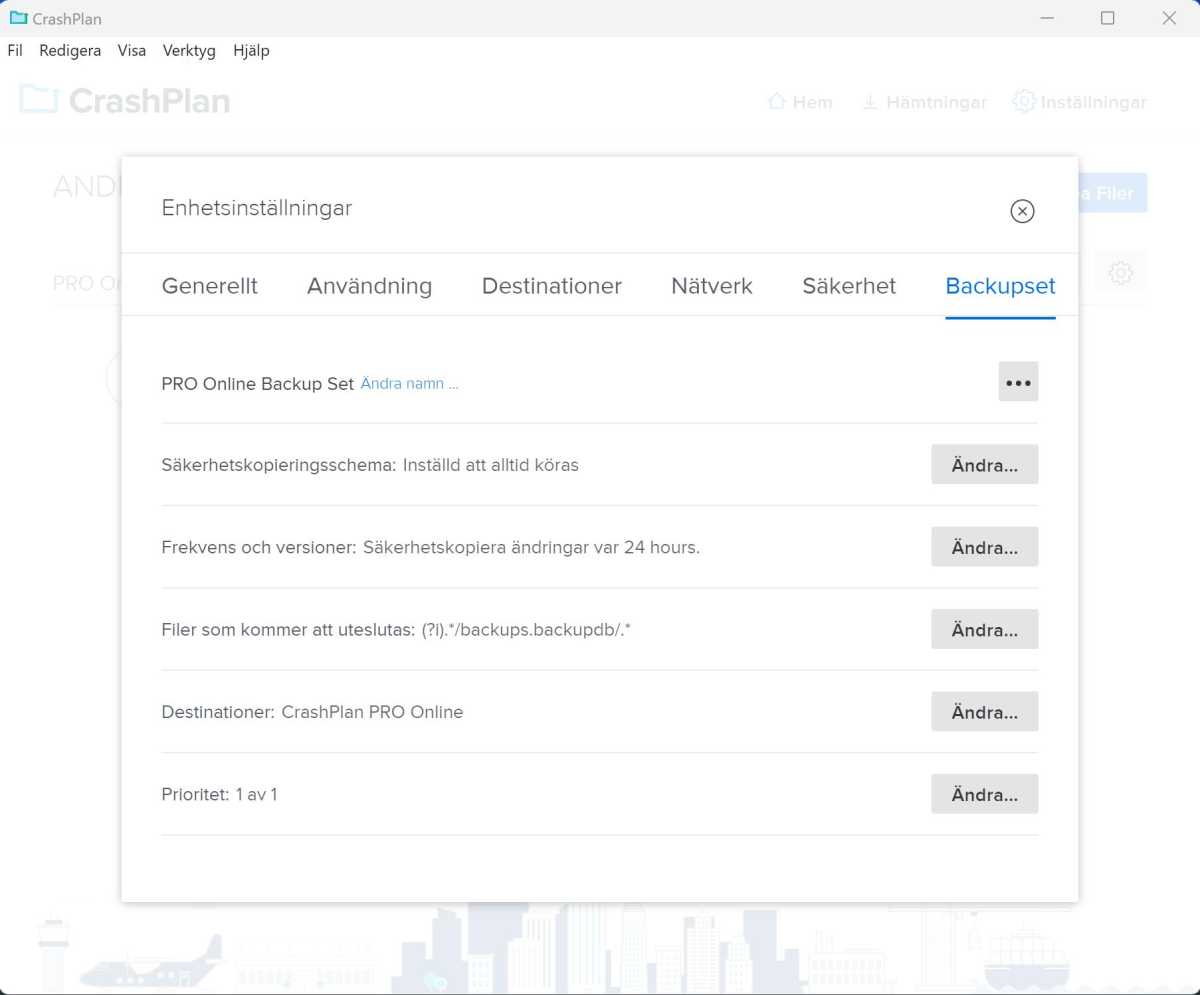Click the 'Prioritet: 1 av 1' text
The image size is (1200, 995).
tap(219, 794)
